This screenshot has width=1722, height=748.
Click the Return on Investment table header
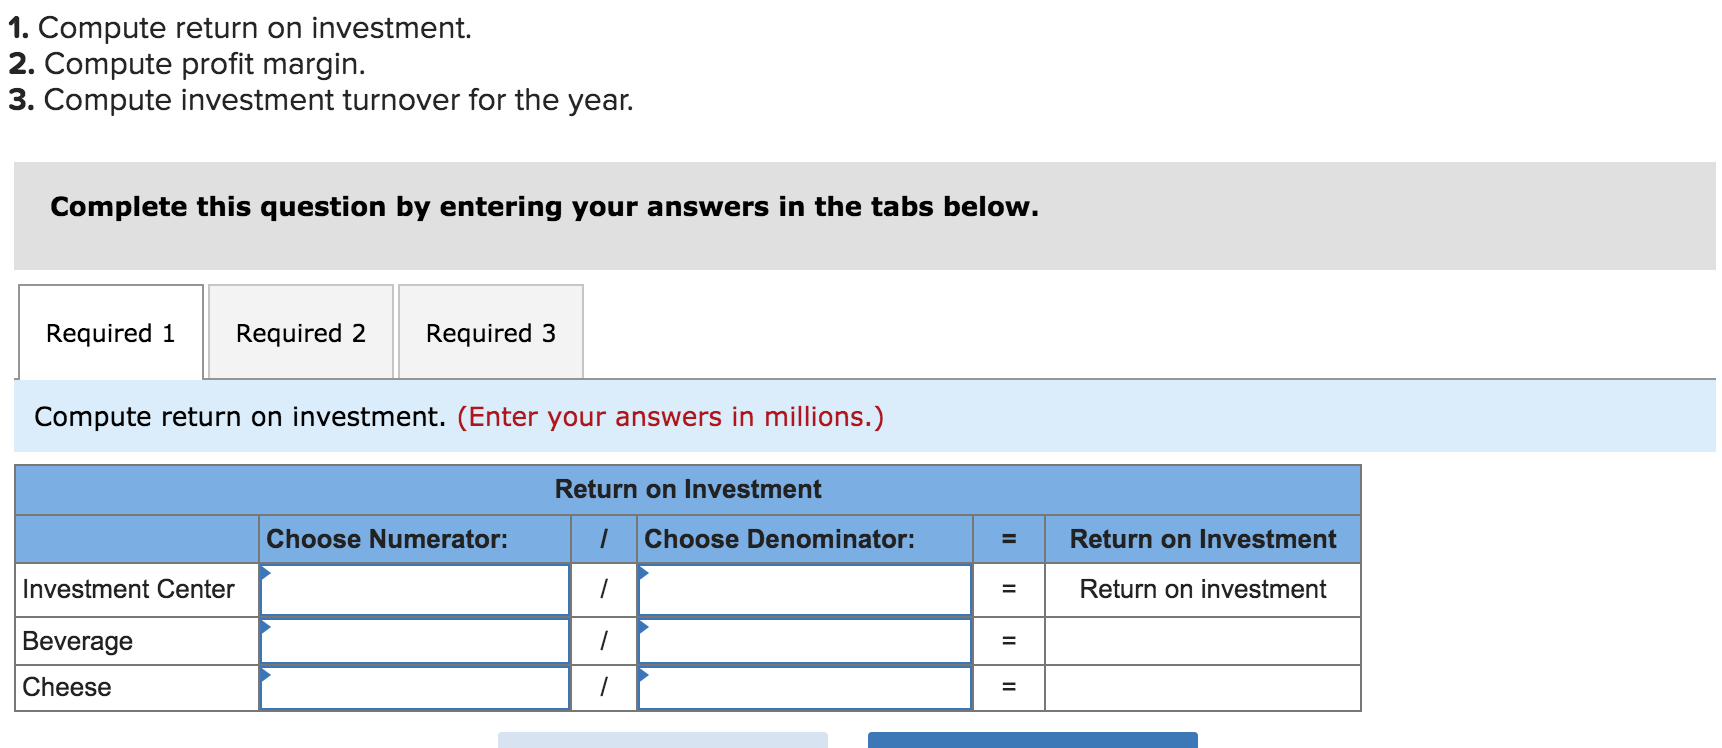pyautogui.click(x=688, y=489)
